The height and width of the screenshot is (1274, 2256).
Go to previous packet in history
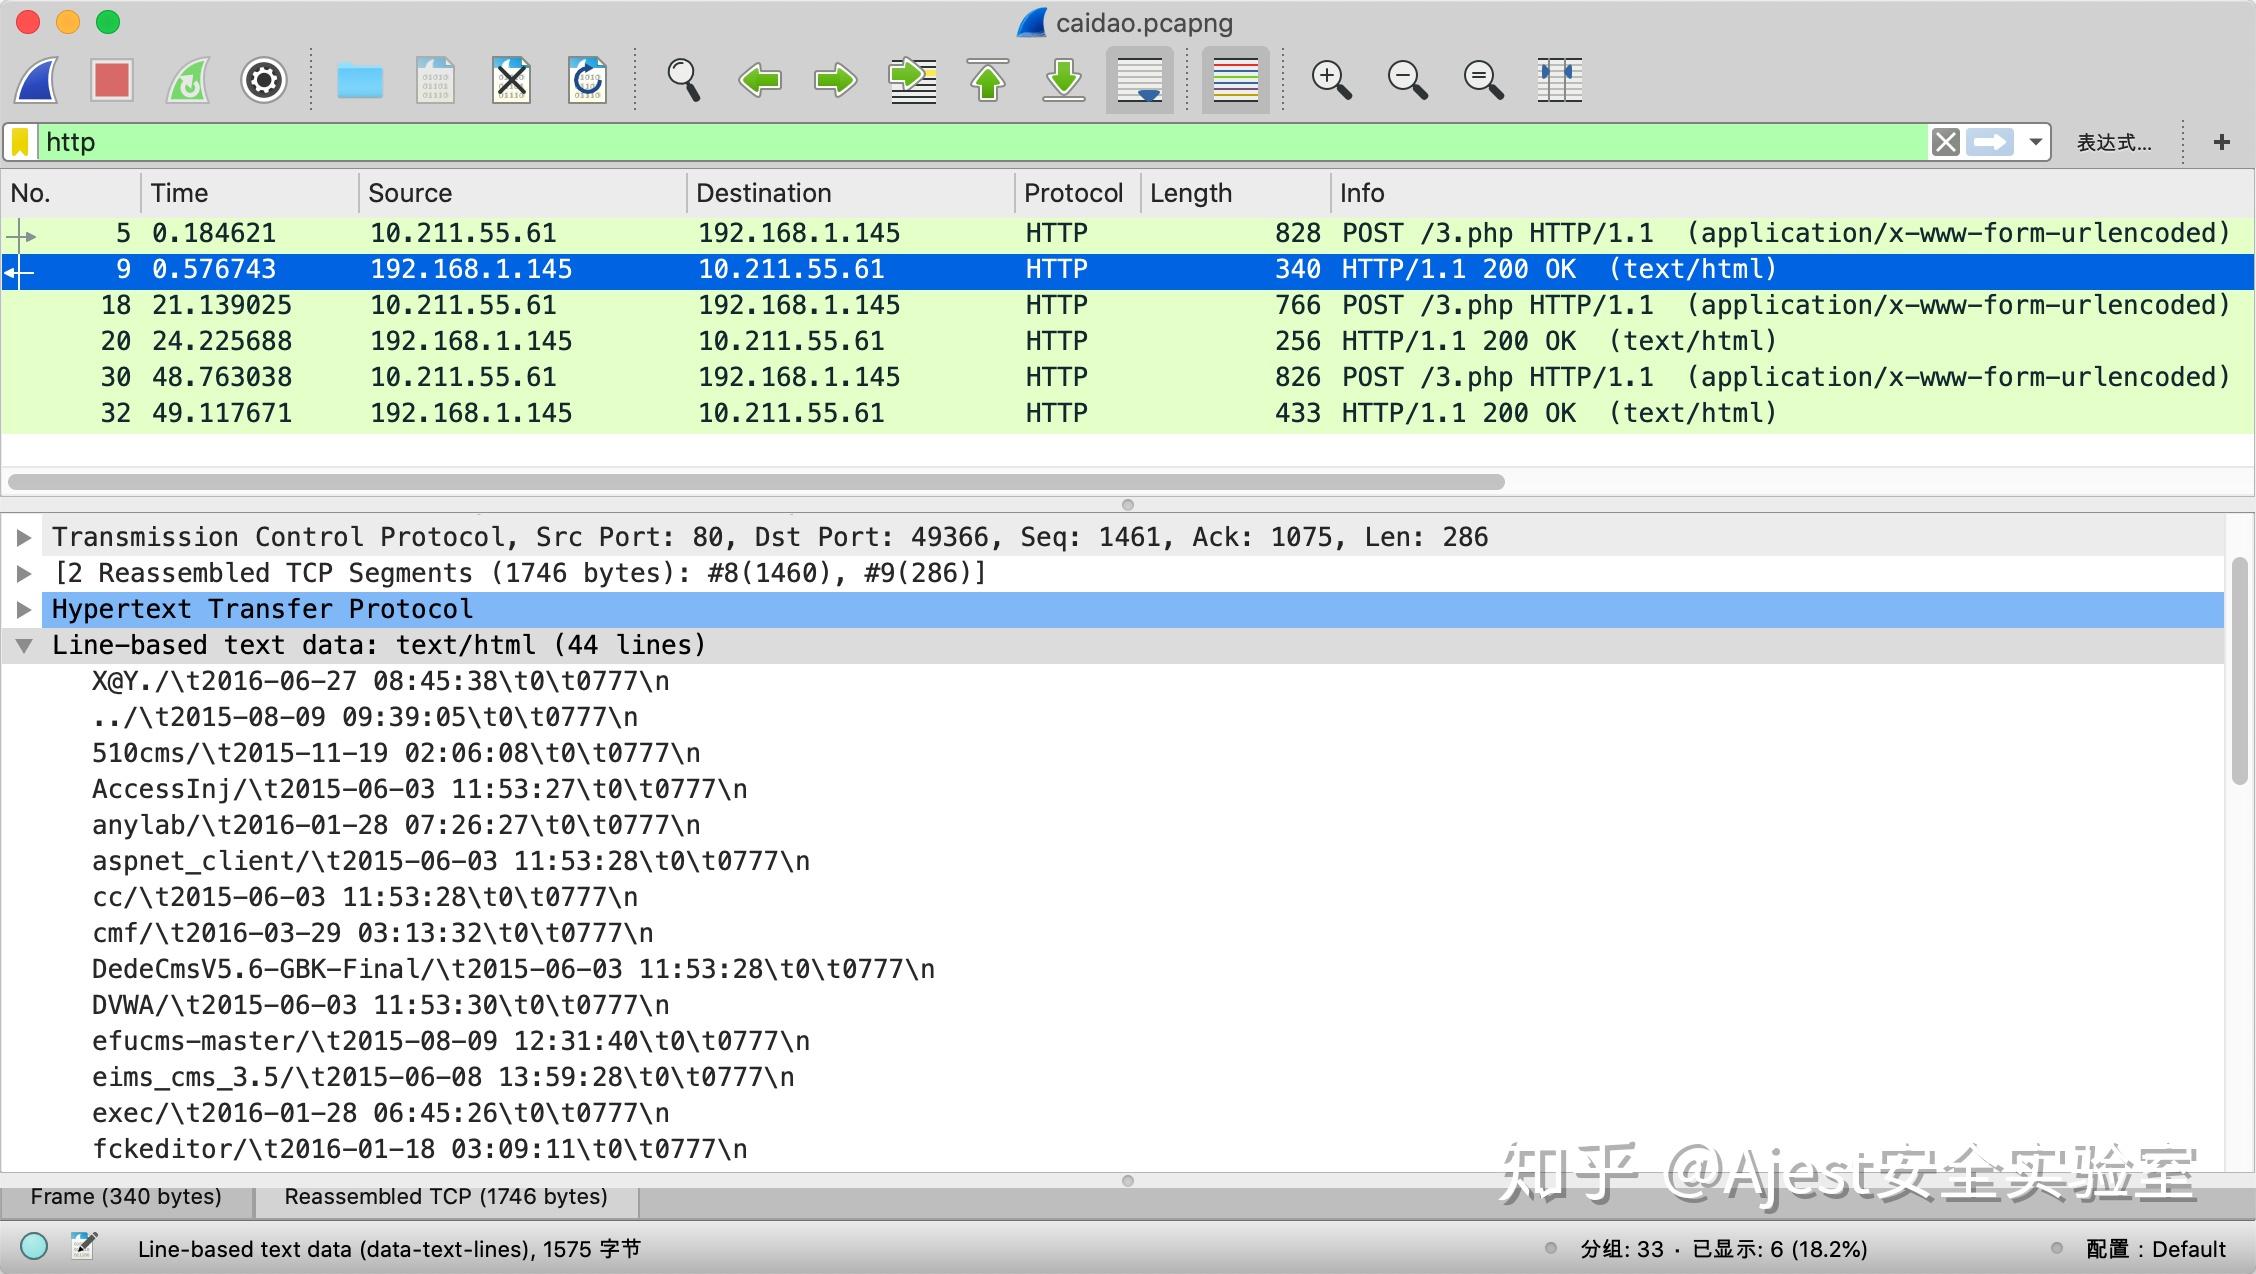pyautogui.click(x=760, y=80)
